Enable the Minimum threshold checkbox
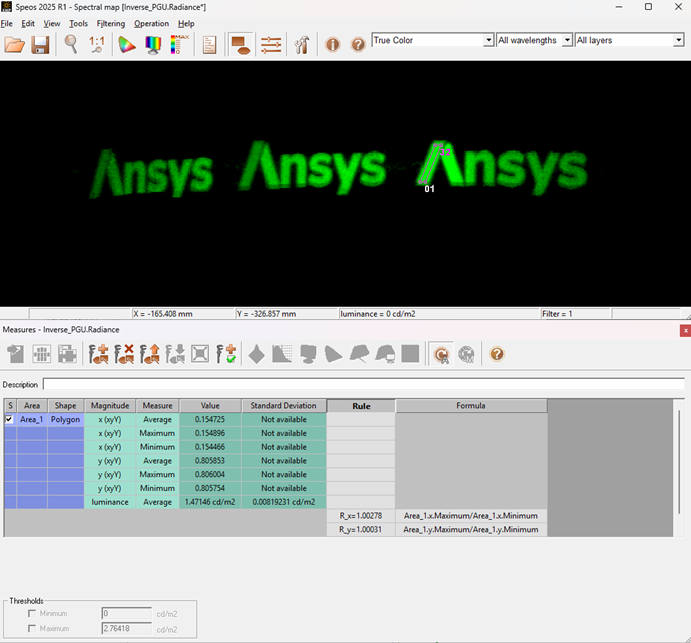 (x=32, y=613)
